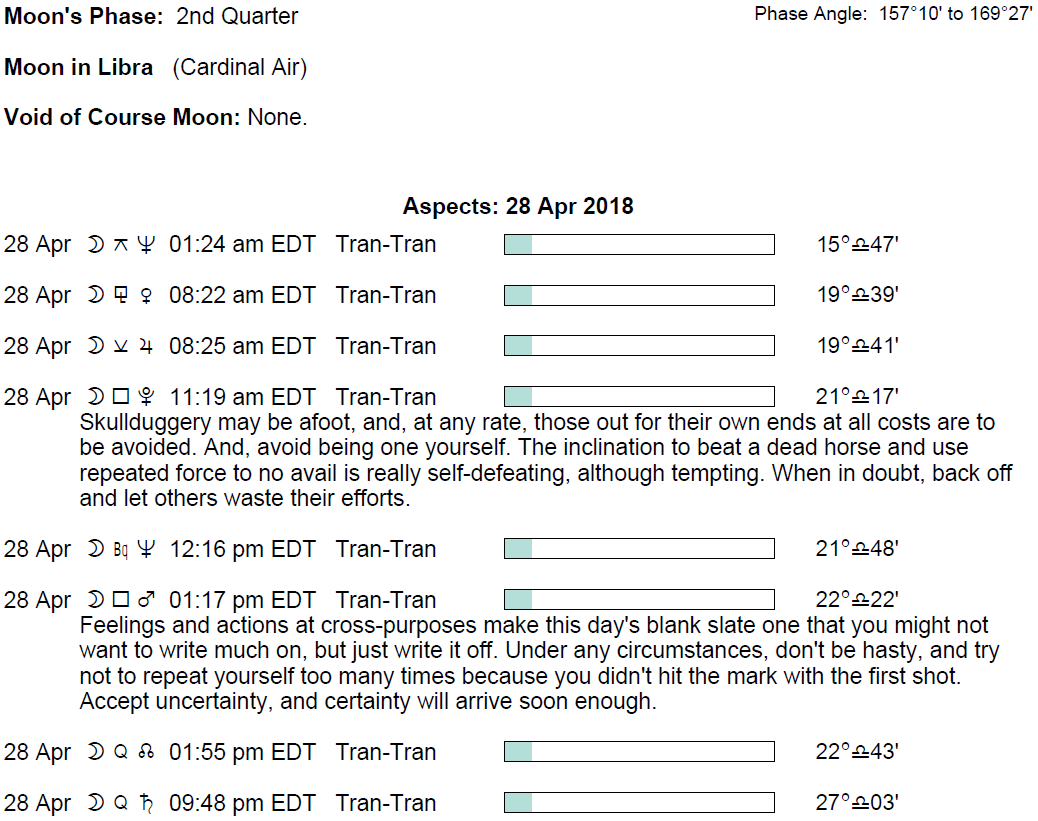1038x821 pixels.
Task: Click the Pluto glyph in the 11:19 am row
Action: point(146,398)
